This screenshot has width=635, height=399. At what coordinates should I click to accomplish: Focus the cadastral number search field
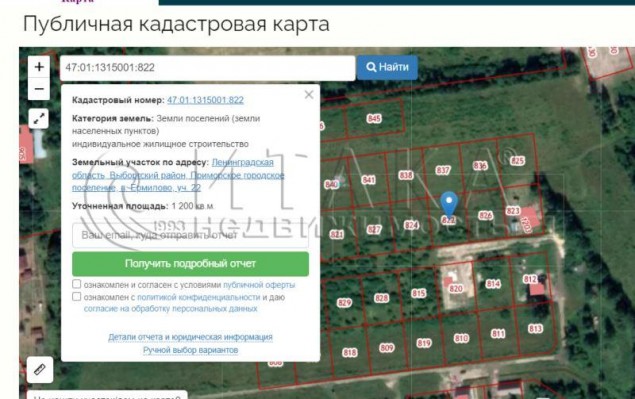(x=208, y=68)
